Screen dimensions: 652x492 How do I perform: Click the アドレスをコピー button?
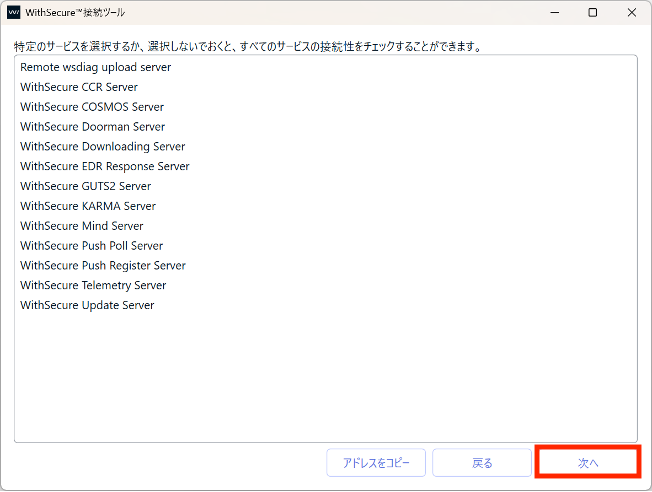point(376,462)
